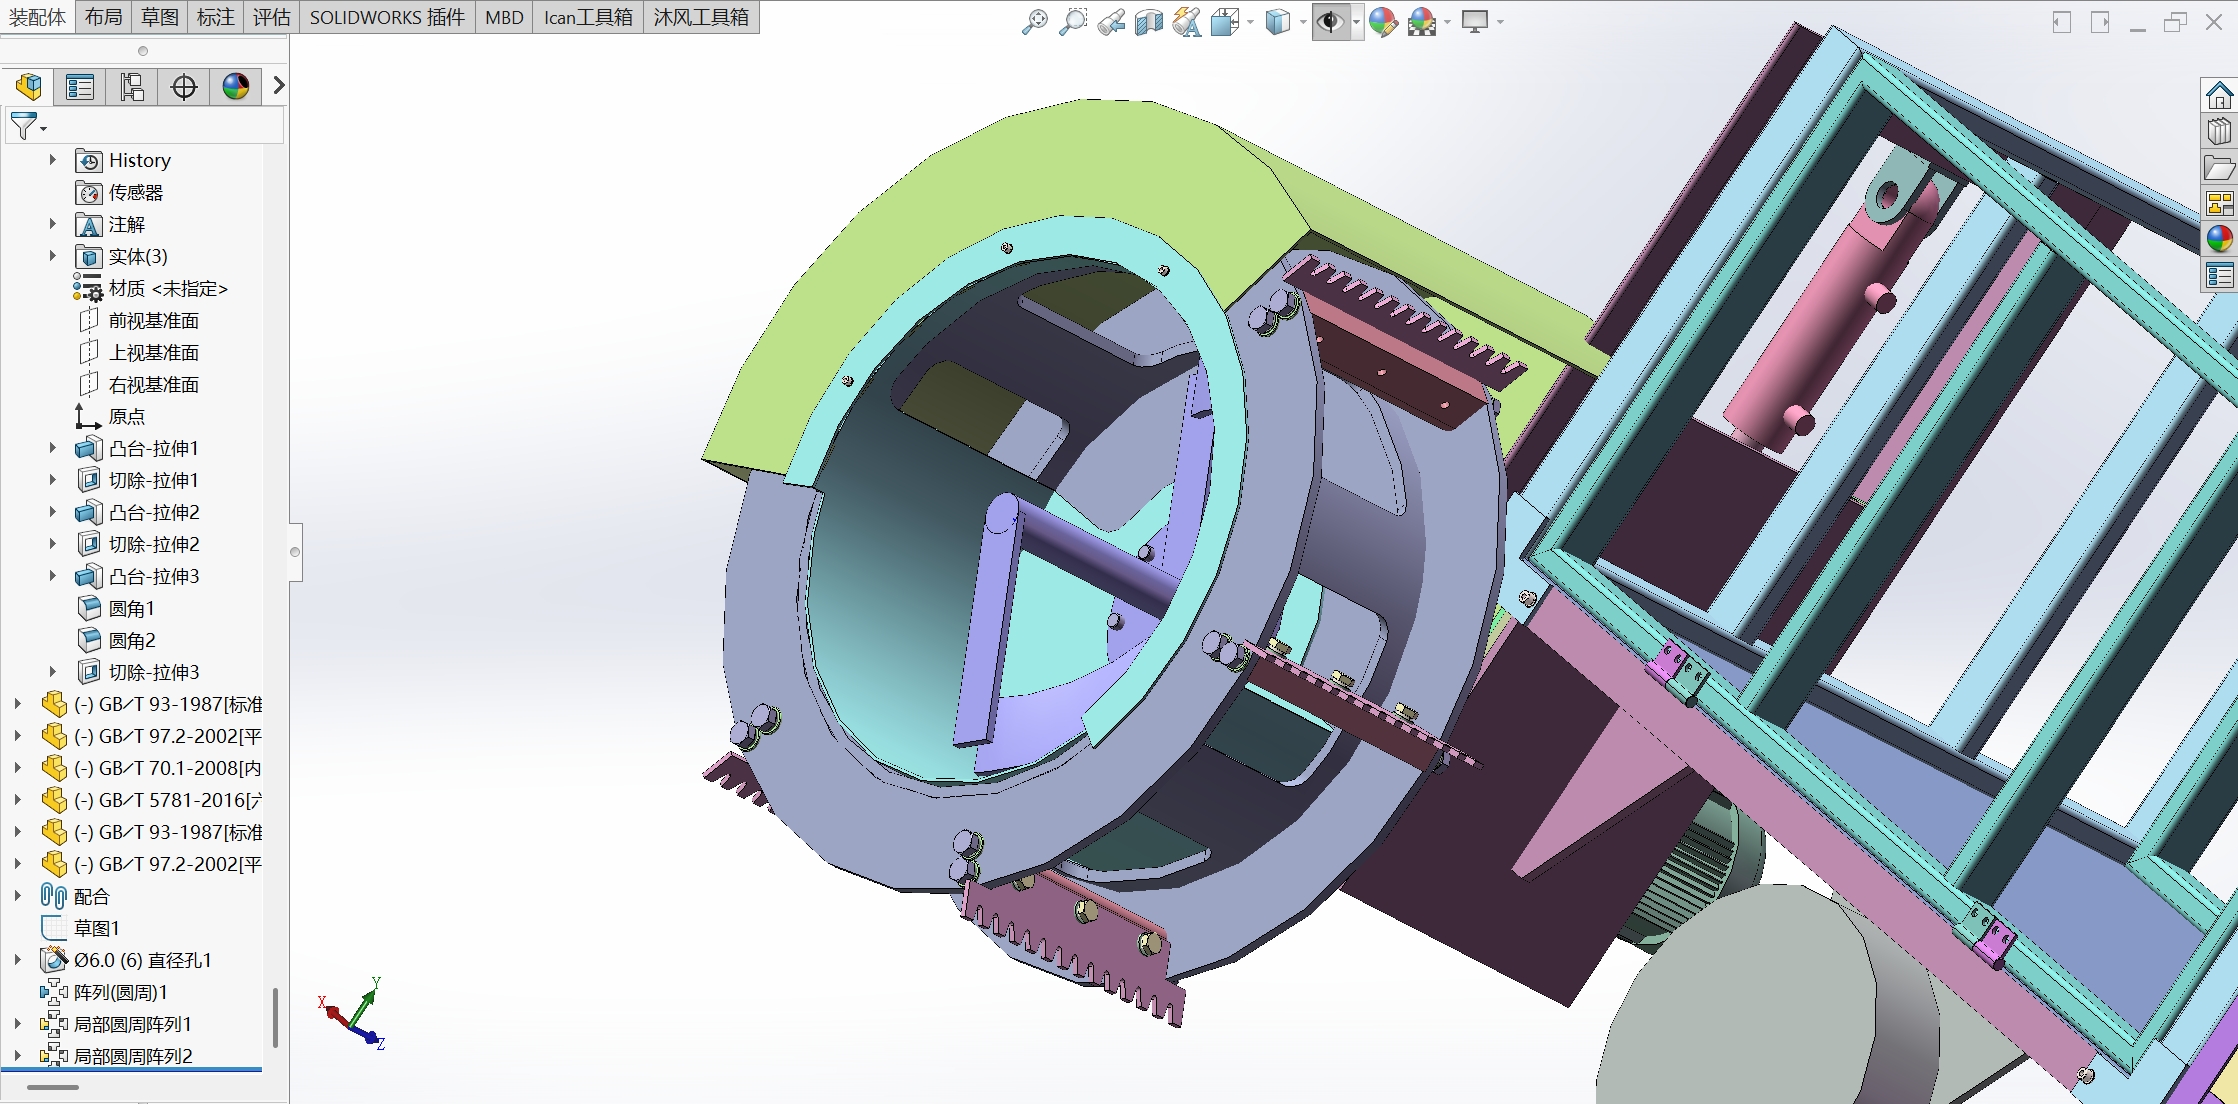Image resolution: width=2238 pixels, height=1104 pixels.
Task: Click the View Settings monitor icon
Action: (x=1475, y=21)
